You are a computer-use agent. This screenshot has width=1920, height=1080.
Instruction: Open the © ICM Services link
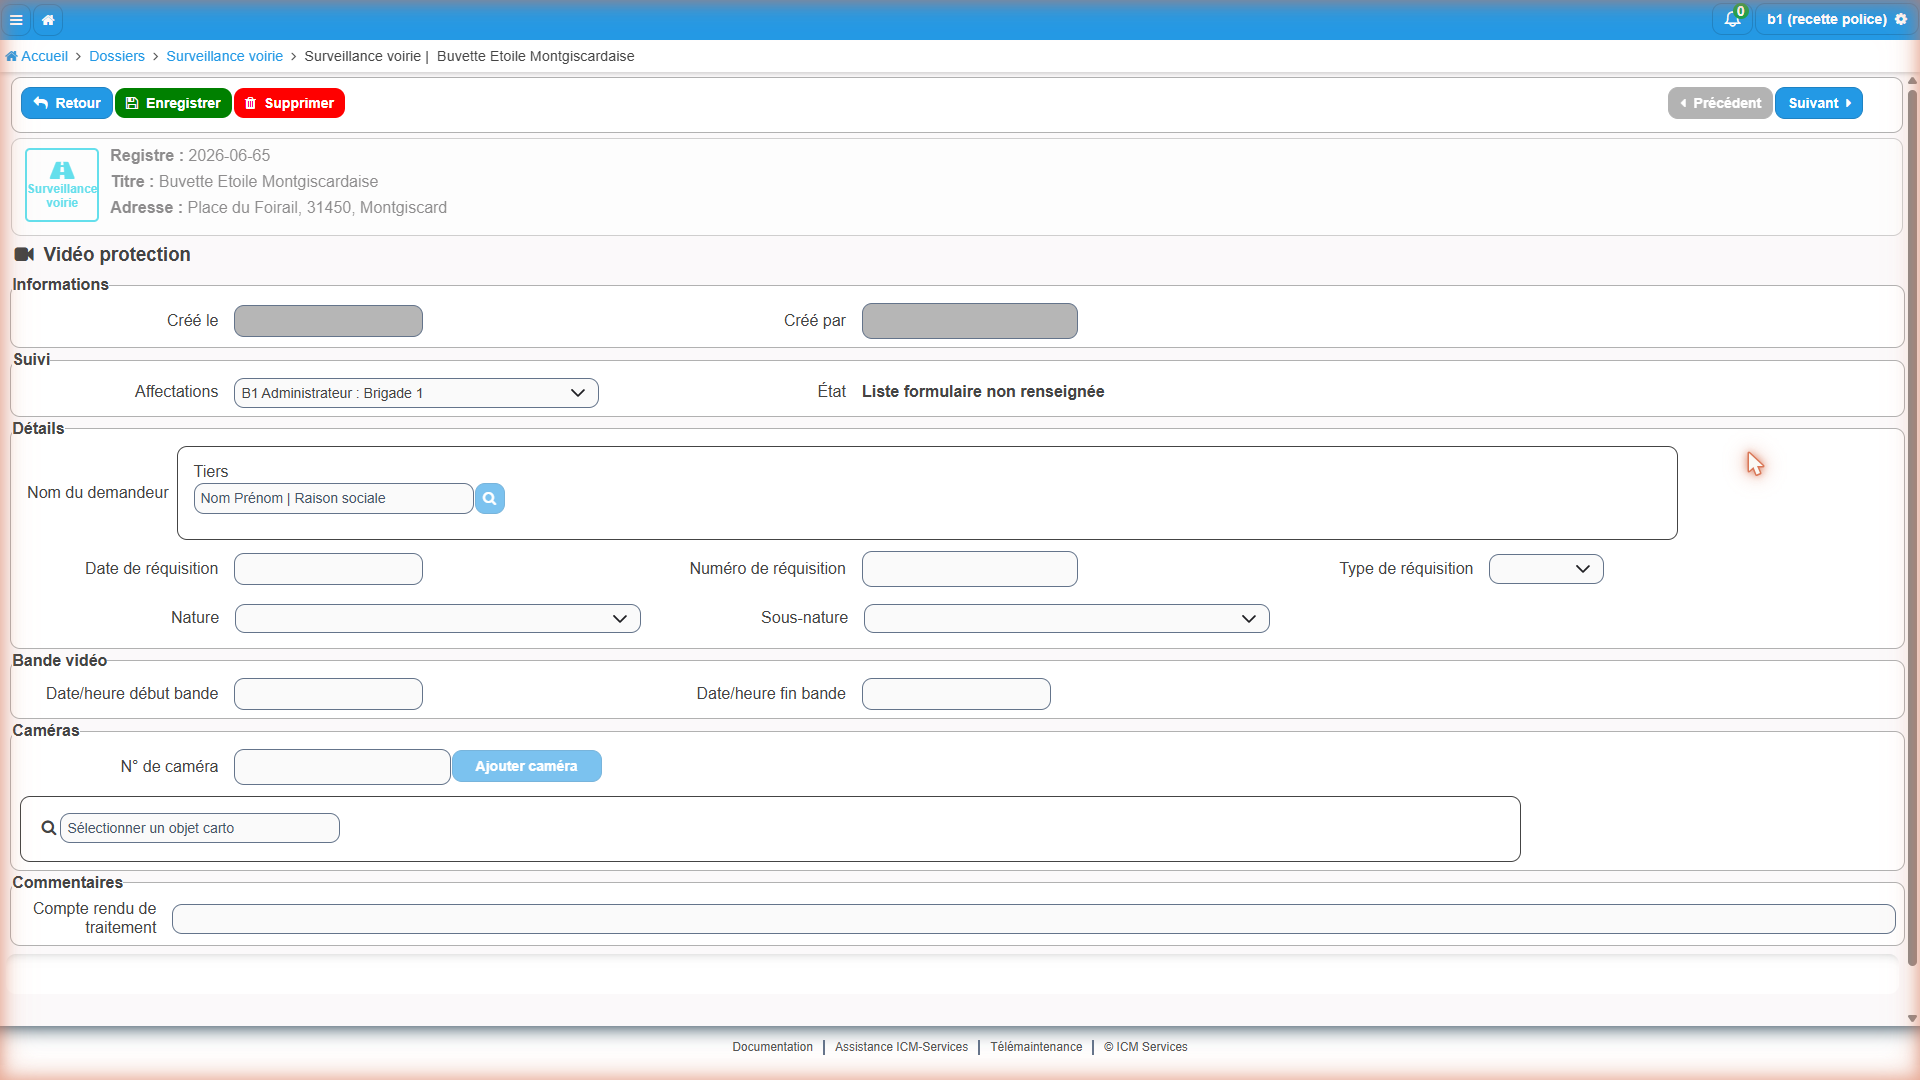(x=1146, y=1047)
